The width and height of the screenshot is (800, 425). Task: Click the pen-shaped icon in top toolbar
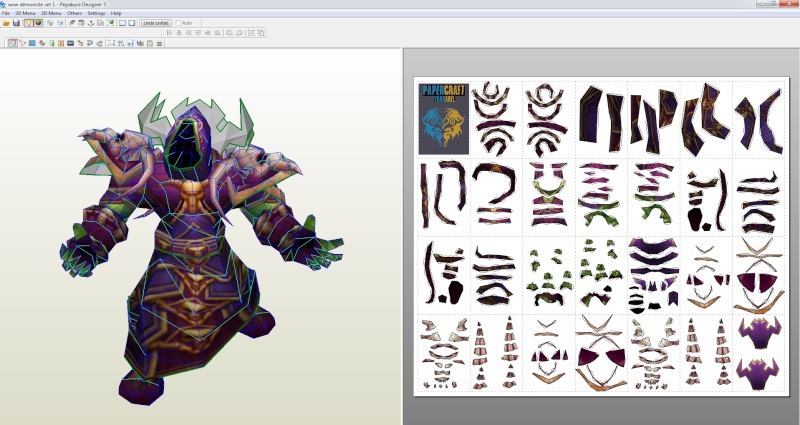[72, 23]
